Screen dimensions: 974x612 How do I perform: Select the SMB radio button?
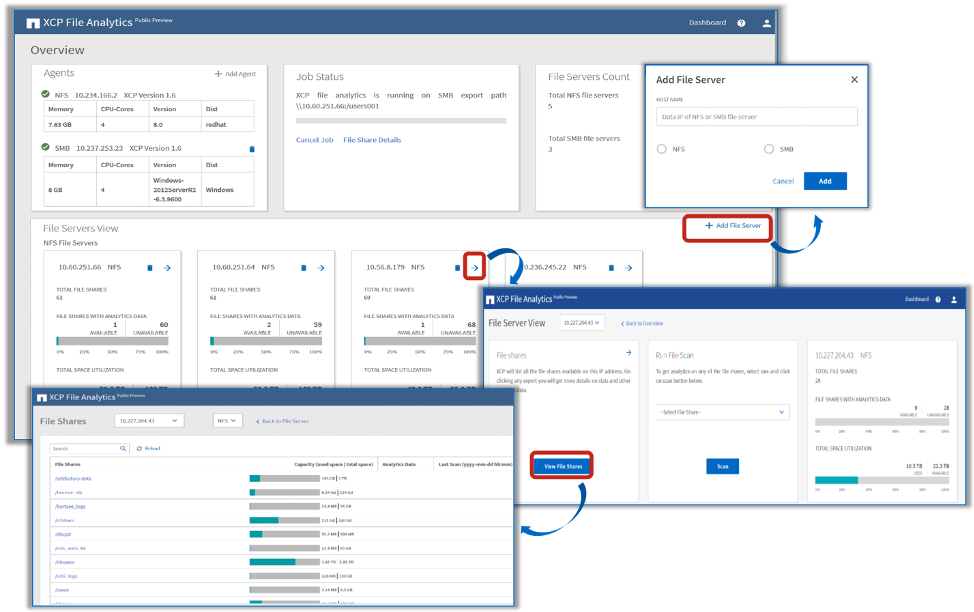769,149
